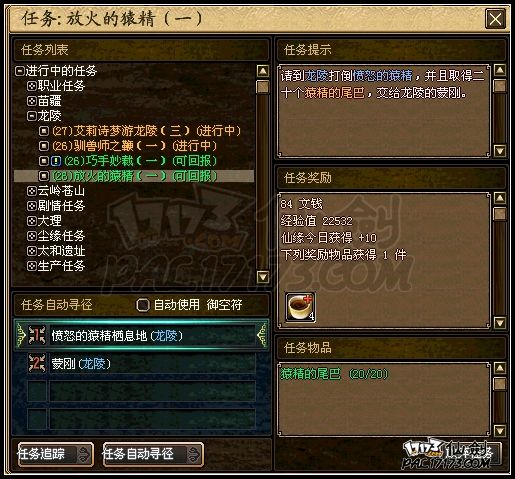Click the up arrow of quest list scrollbar
The image size is (515, 479).
(263, 71)
